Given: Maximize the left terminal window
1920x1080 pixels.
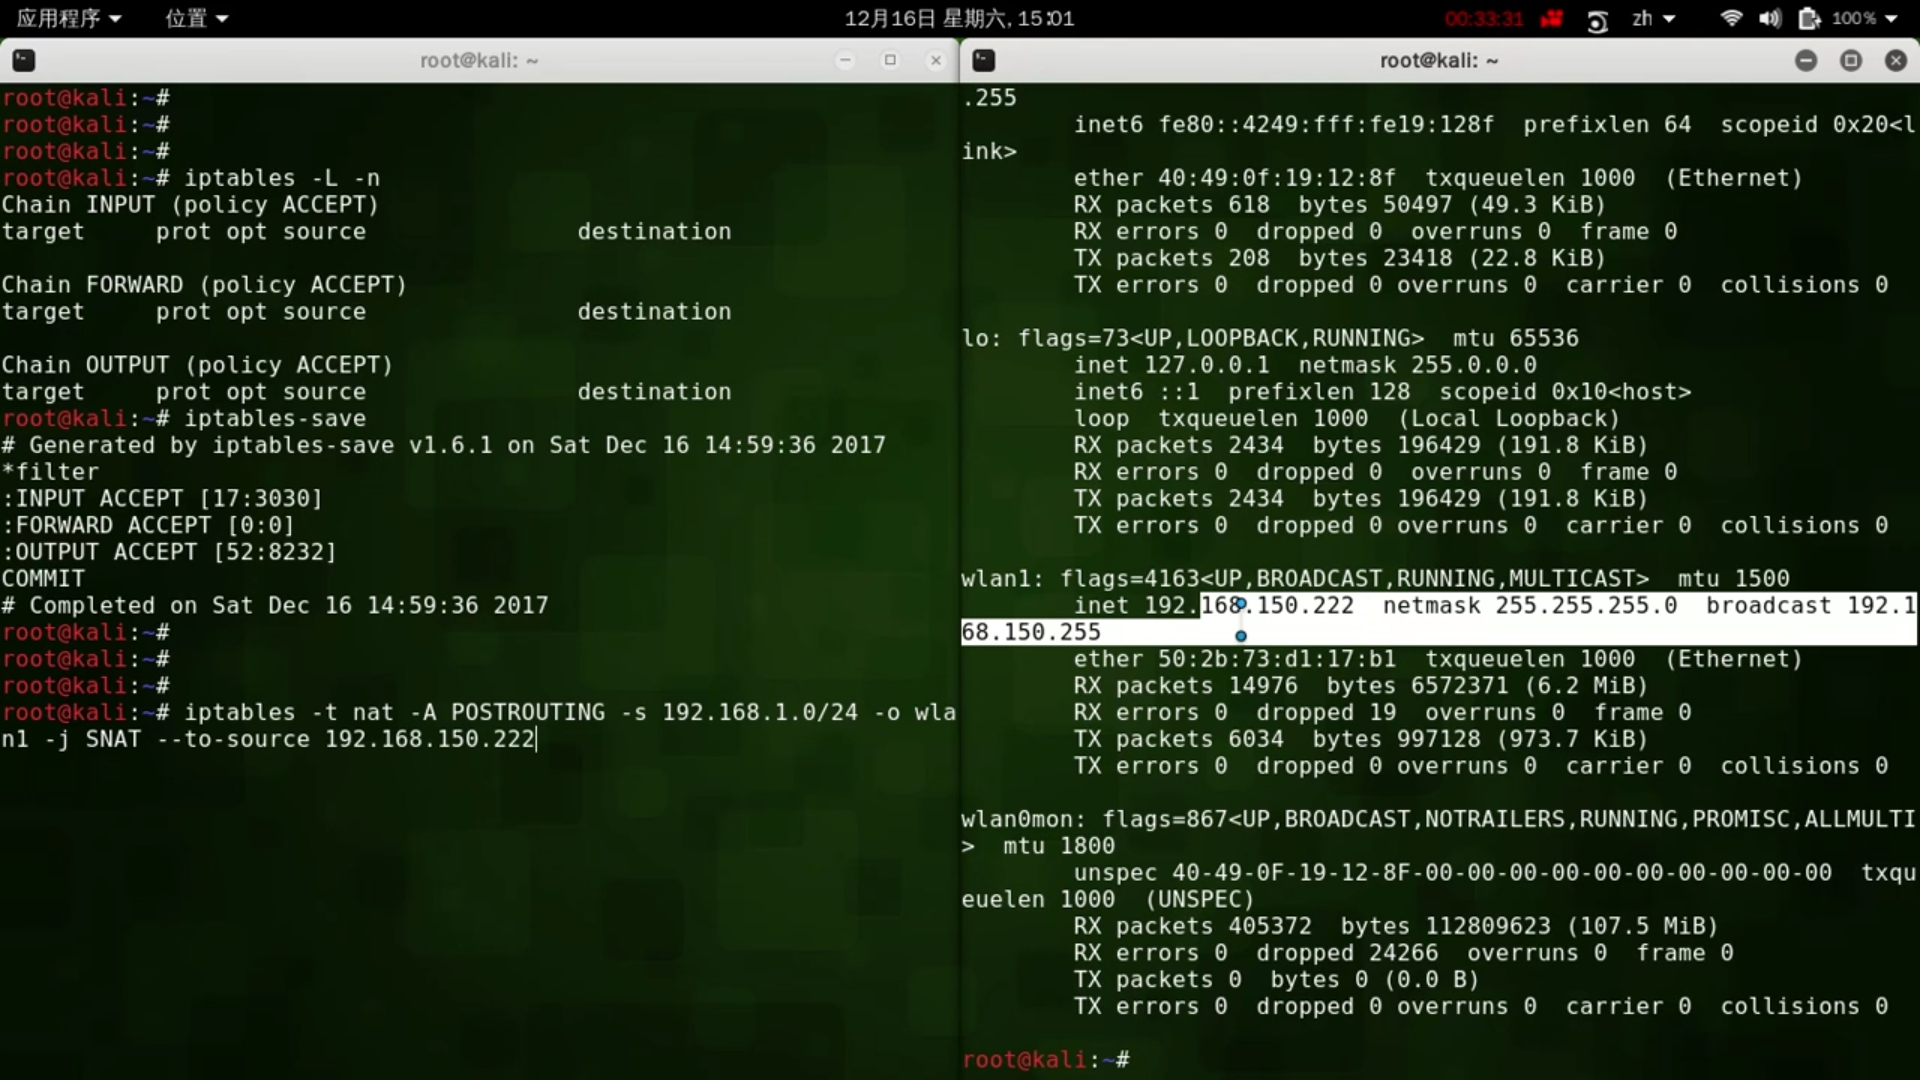Looking at the screenshot, I should click(x=890, y=60).
